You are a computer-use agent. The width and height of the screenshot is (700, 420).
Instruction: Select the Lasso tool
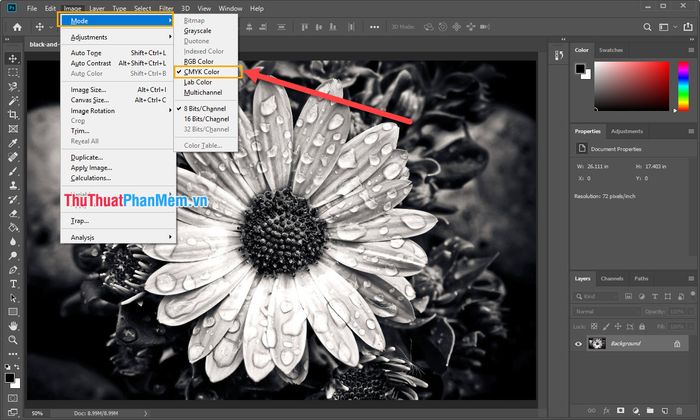point(13,86)
